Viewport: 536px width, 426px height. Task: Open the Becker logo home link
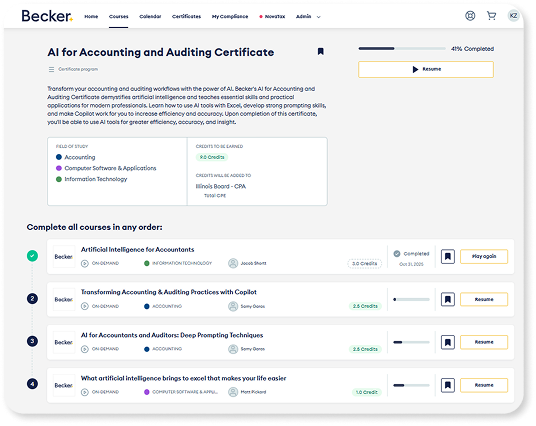pyautogui.click(x=47, y=16)
